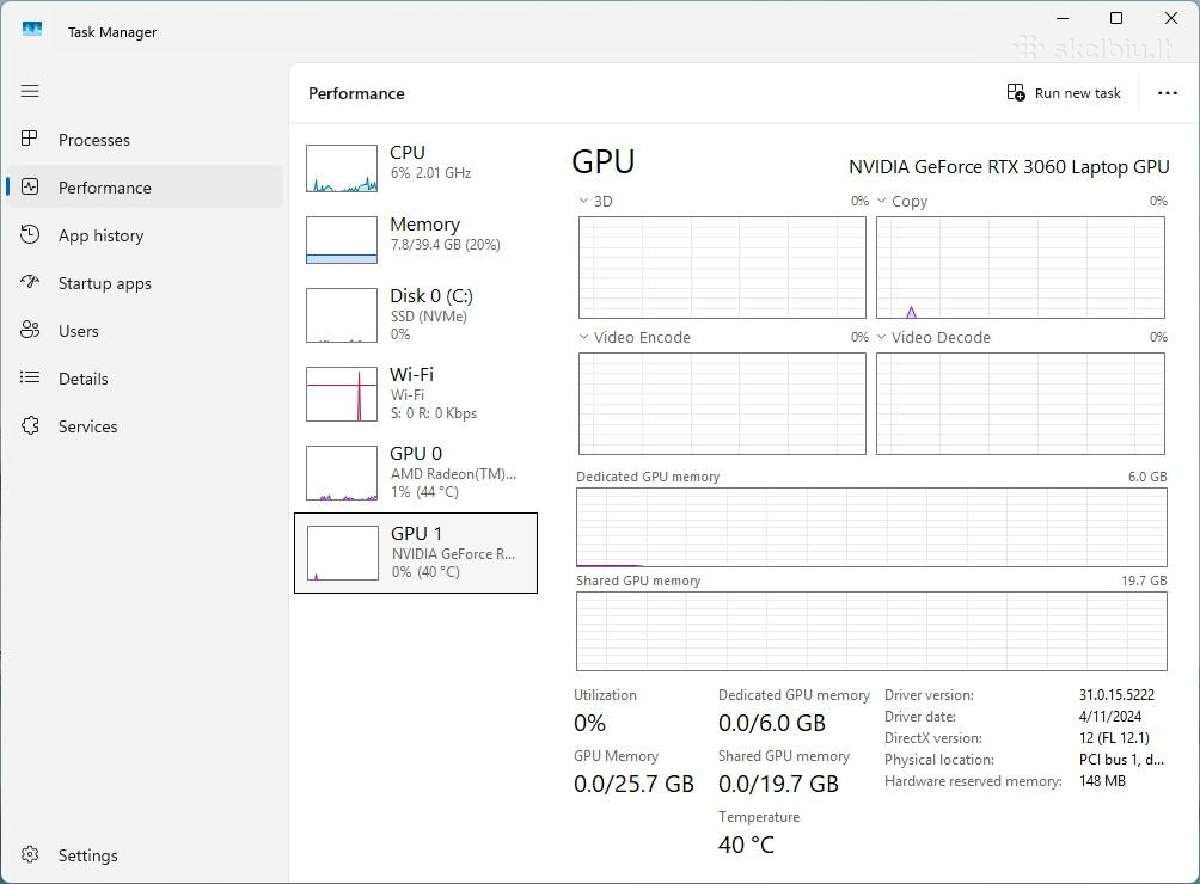Click the '1% (44 °C)' GPU 0 value
The image size is (1200, 884).
[x=424, y=492]
